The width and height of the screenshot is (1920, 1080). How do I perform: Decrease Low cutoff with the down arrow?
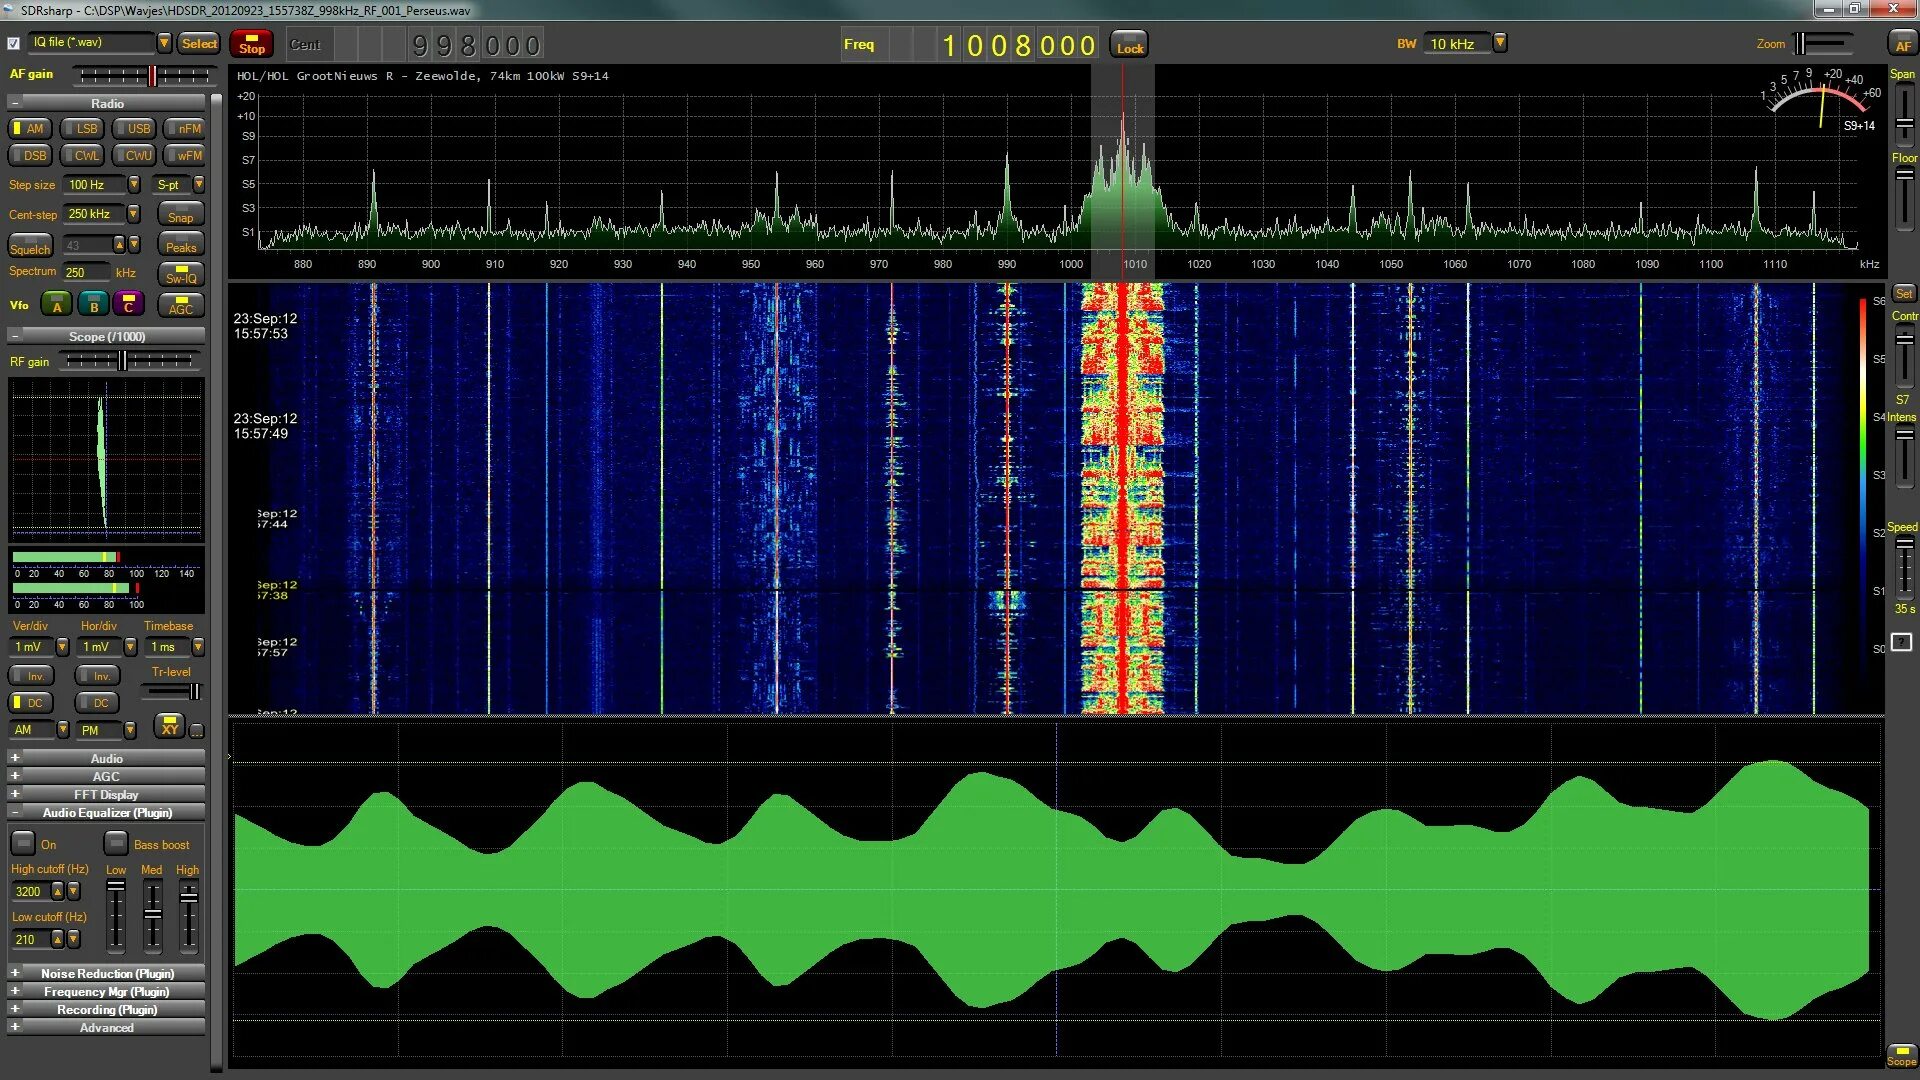pos(73,939)
